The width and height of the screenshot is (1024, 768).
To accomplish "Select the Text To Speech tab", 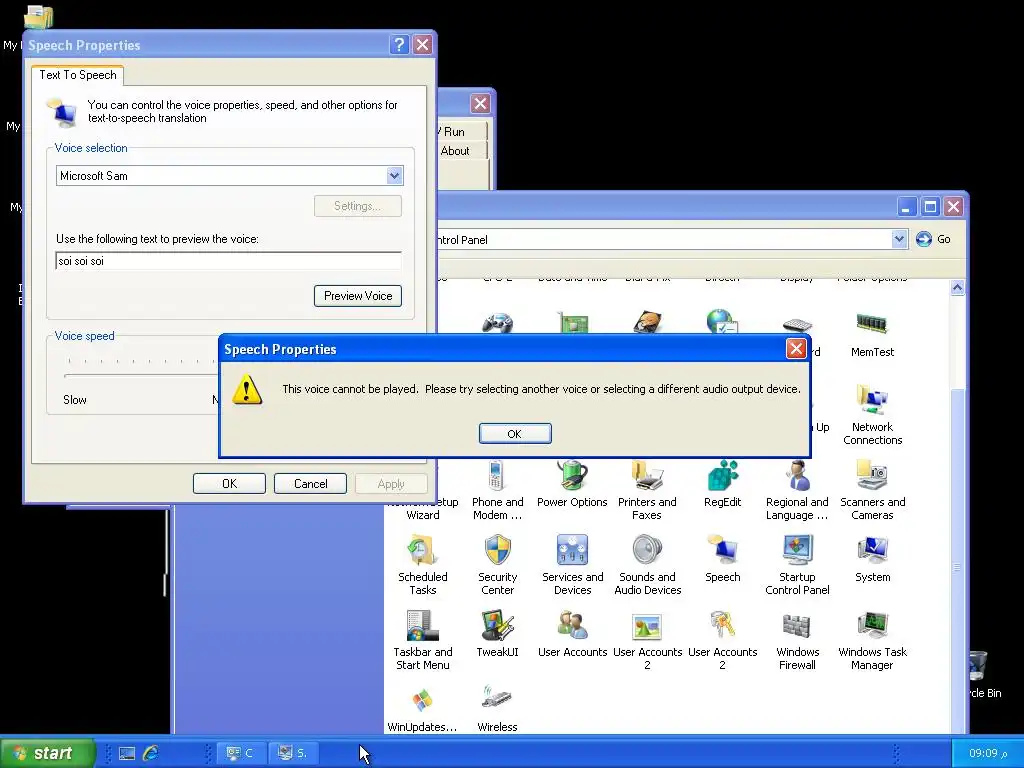I will pyautogui.click(x=78, y=74).
